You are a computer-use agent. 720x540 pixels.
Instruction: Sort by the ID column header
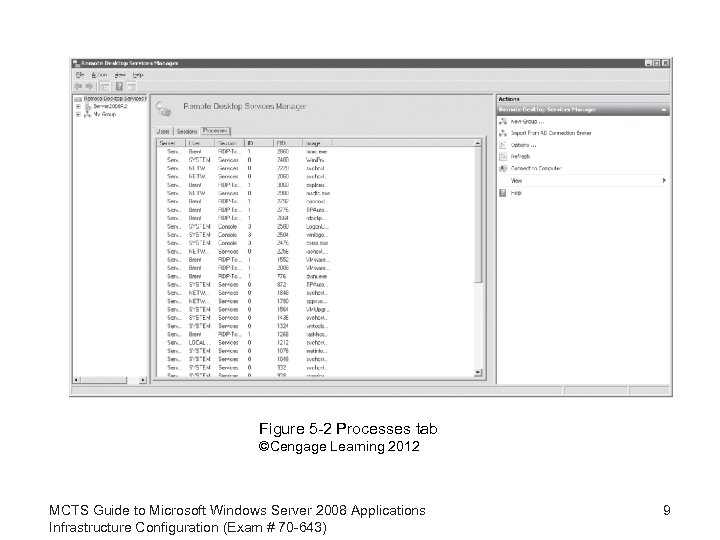pyautogui.click(x=259, y=143)
